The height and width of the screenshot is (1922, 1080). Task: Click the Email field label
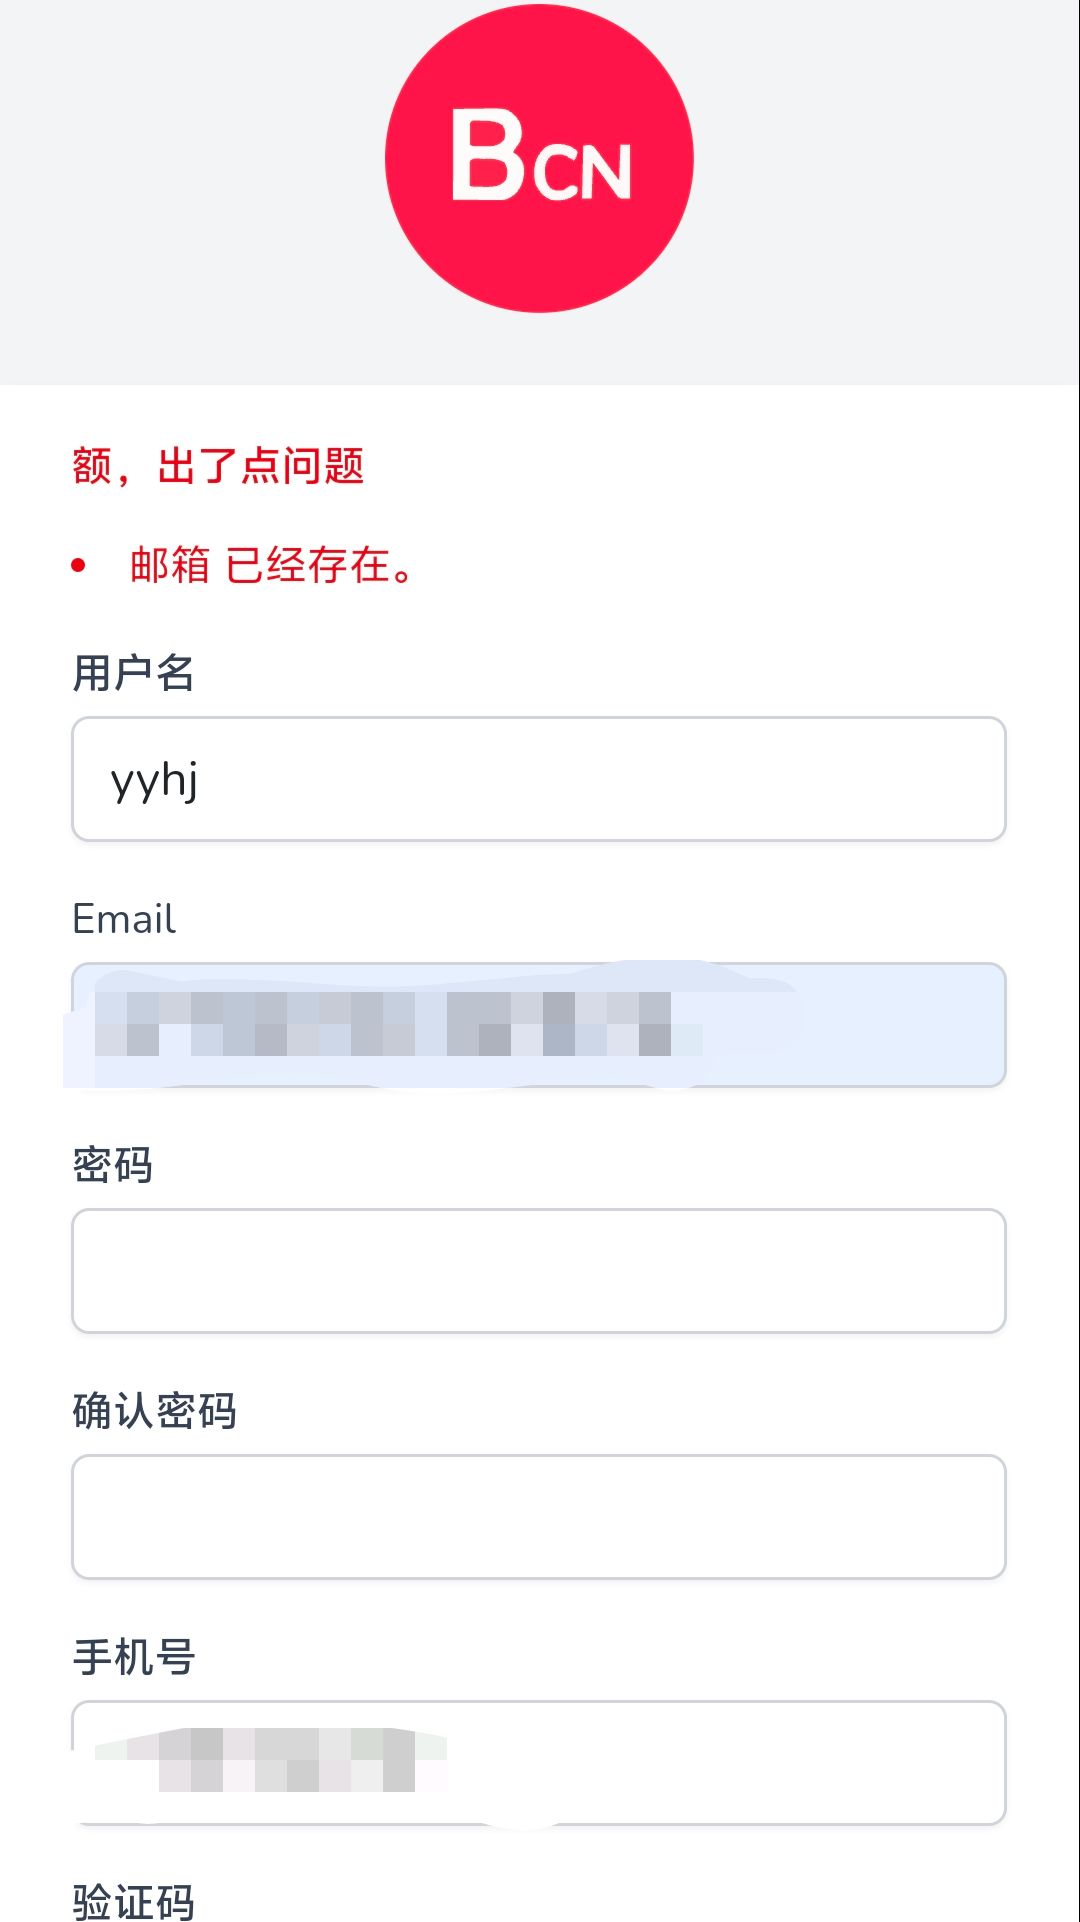[x=124, y=919]
